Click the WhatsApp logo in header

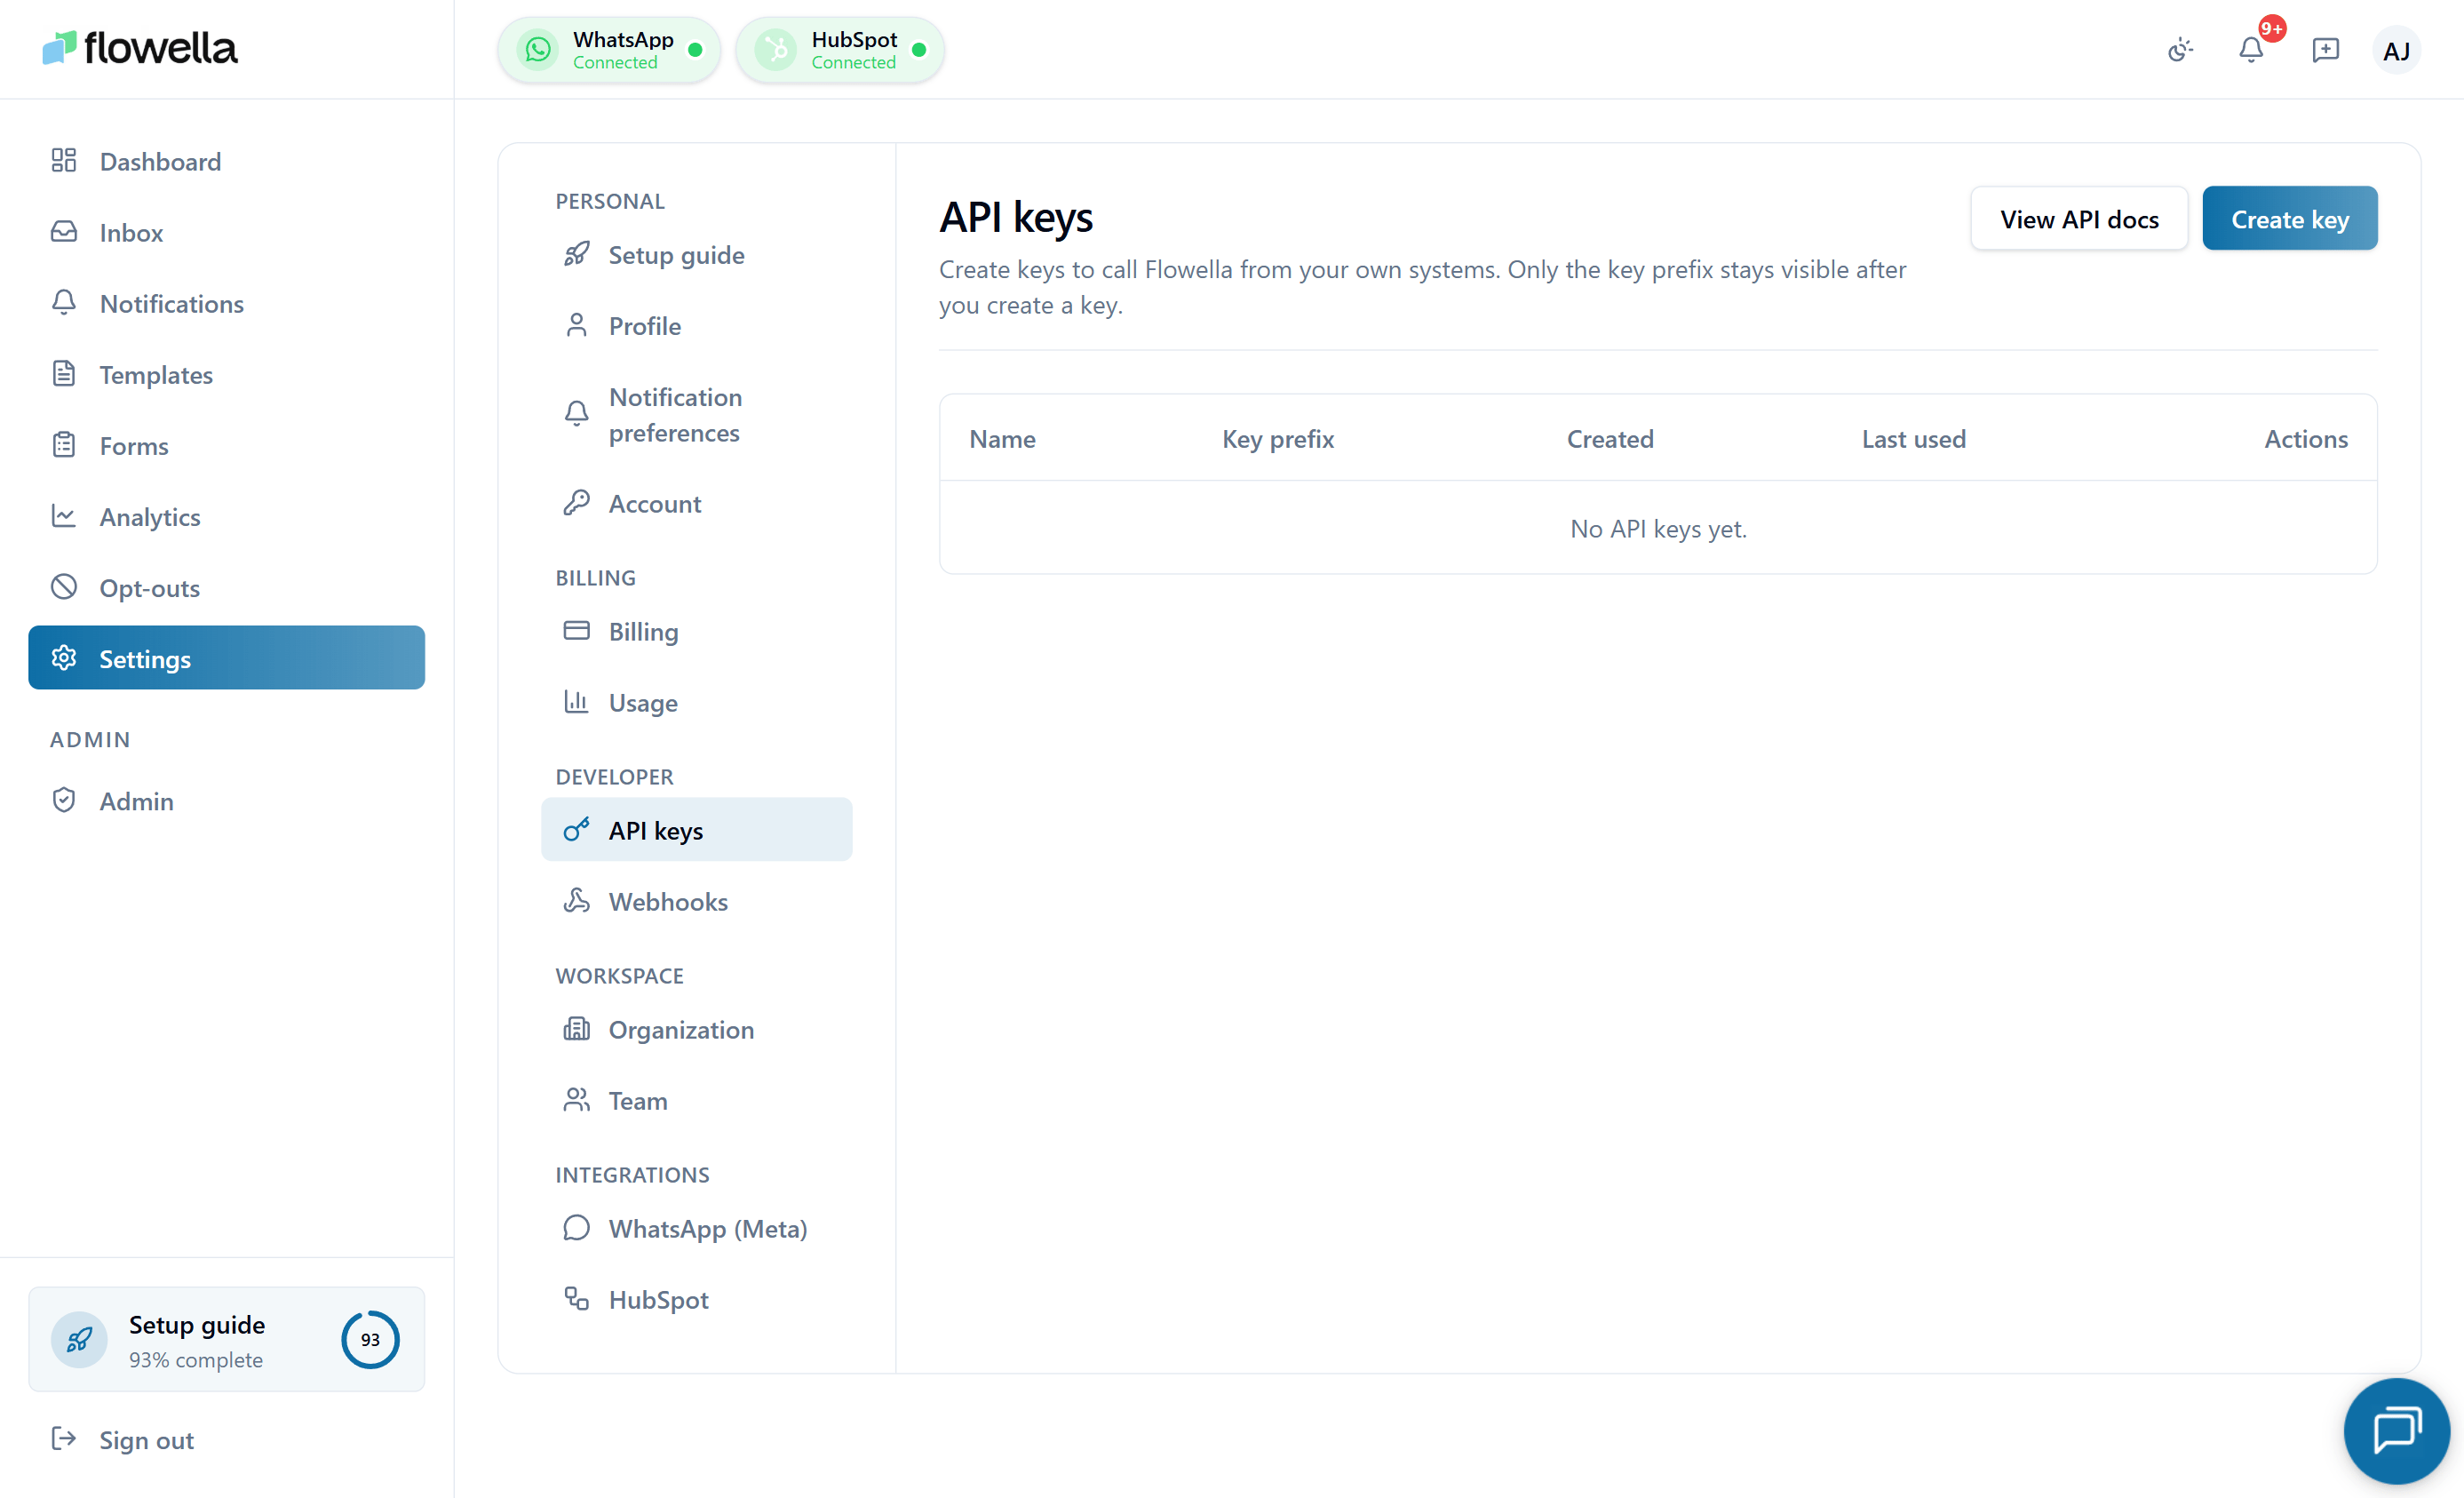coord(538,49)
